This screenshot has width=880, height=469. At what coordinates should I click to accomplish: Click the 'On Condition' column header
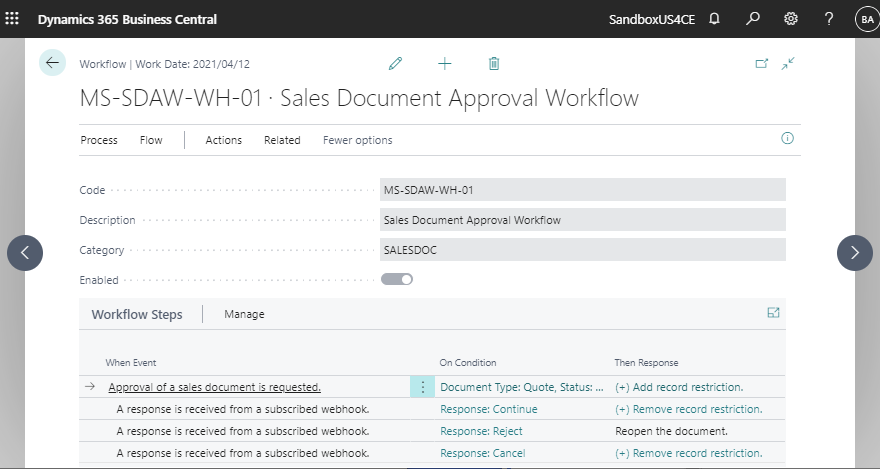[x=468, y=363]
